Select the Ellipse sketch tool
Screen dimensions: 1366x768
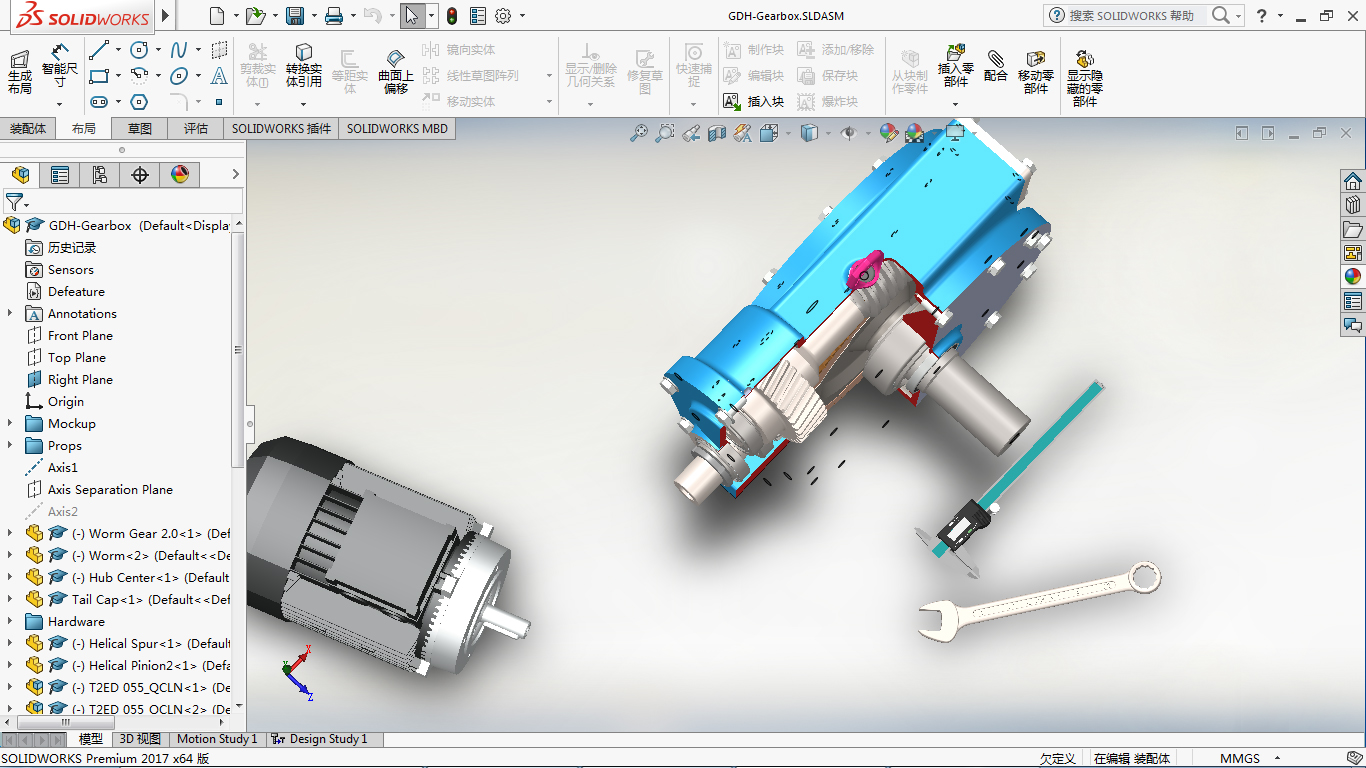coord(179,76)
